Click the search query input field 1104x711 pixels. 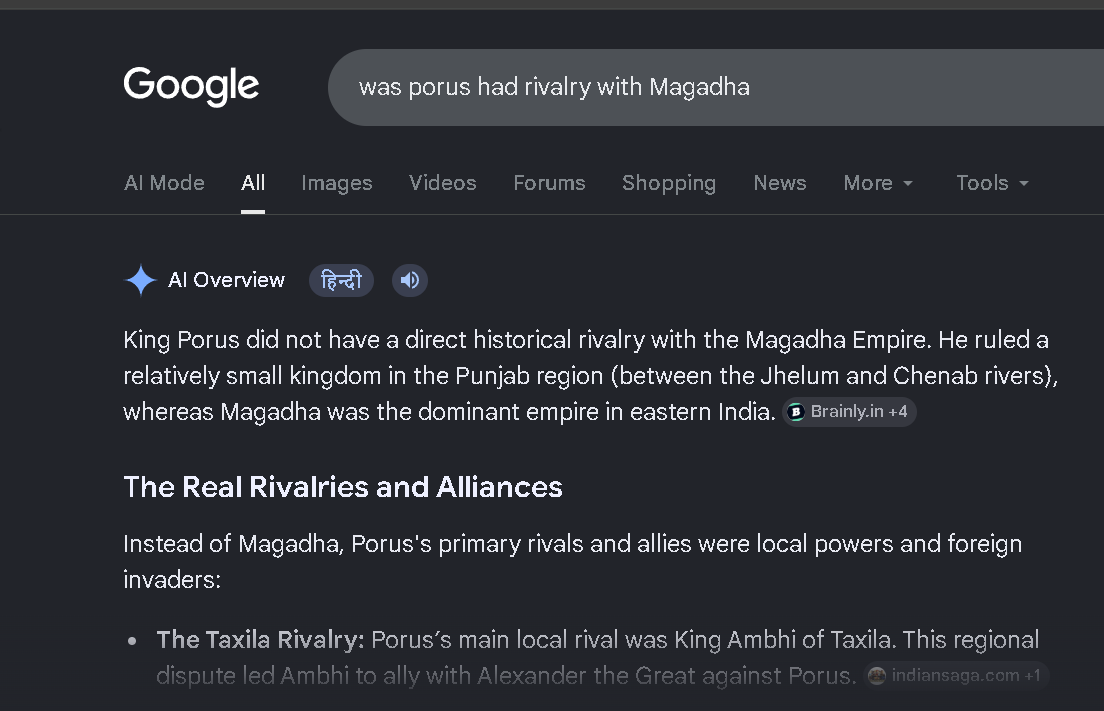(x=716, y=87)
